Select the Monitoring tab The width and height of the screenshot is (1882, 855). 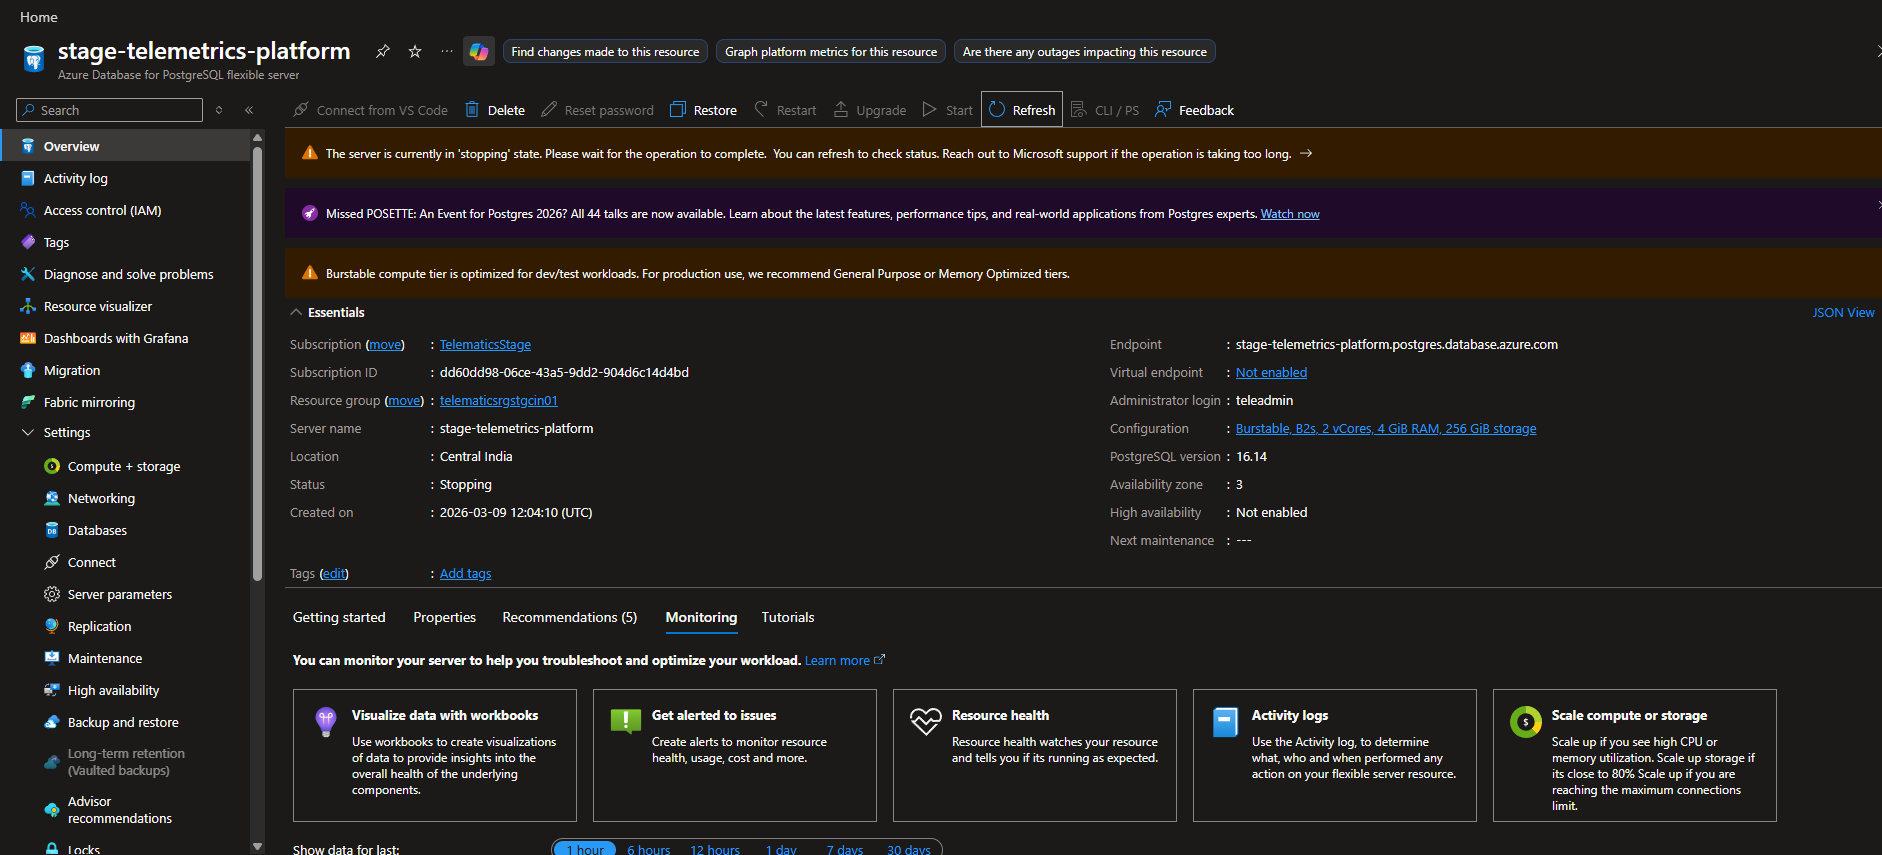coord(702,617)
